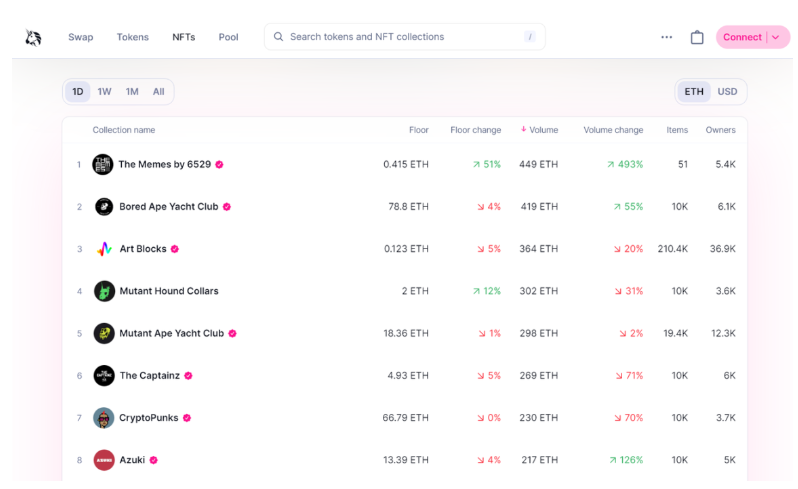Sort by Collection name column

124,130
